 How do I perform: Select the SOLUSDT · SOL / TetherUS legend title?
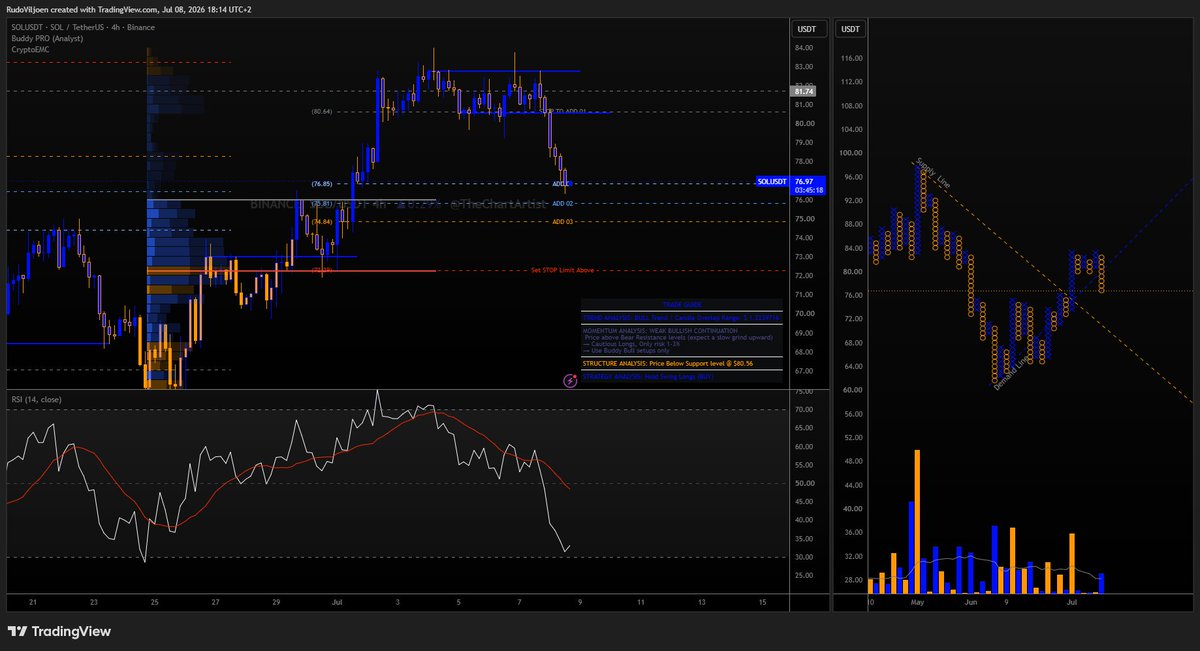coord(83,27)
